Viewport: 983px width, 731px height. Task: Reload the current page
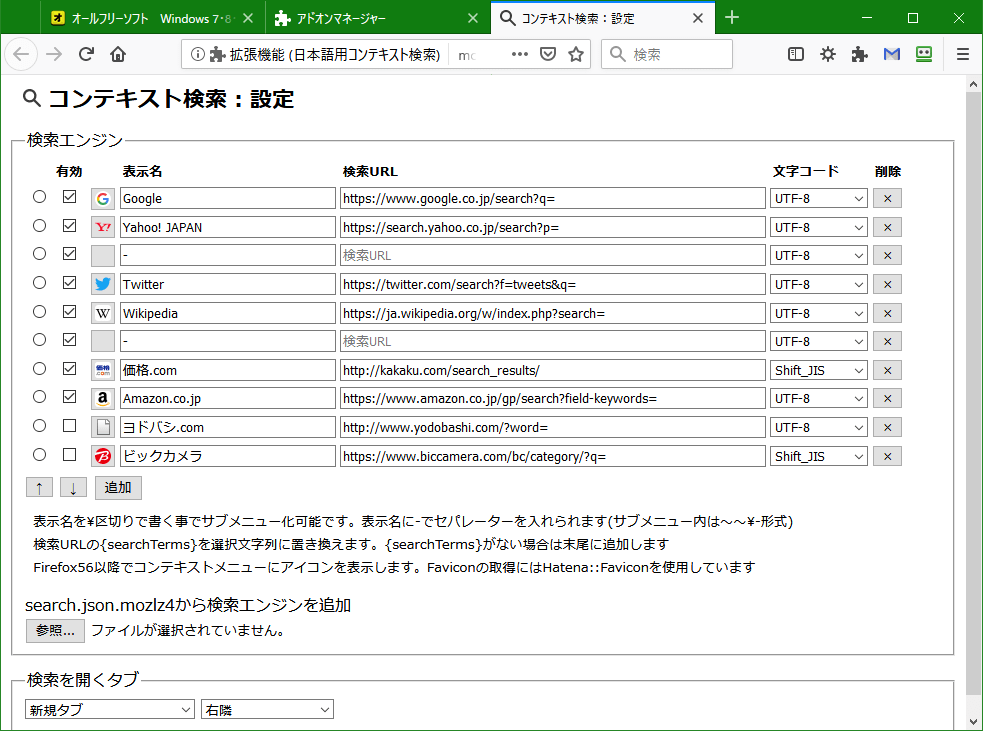87,55
